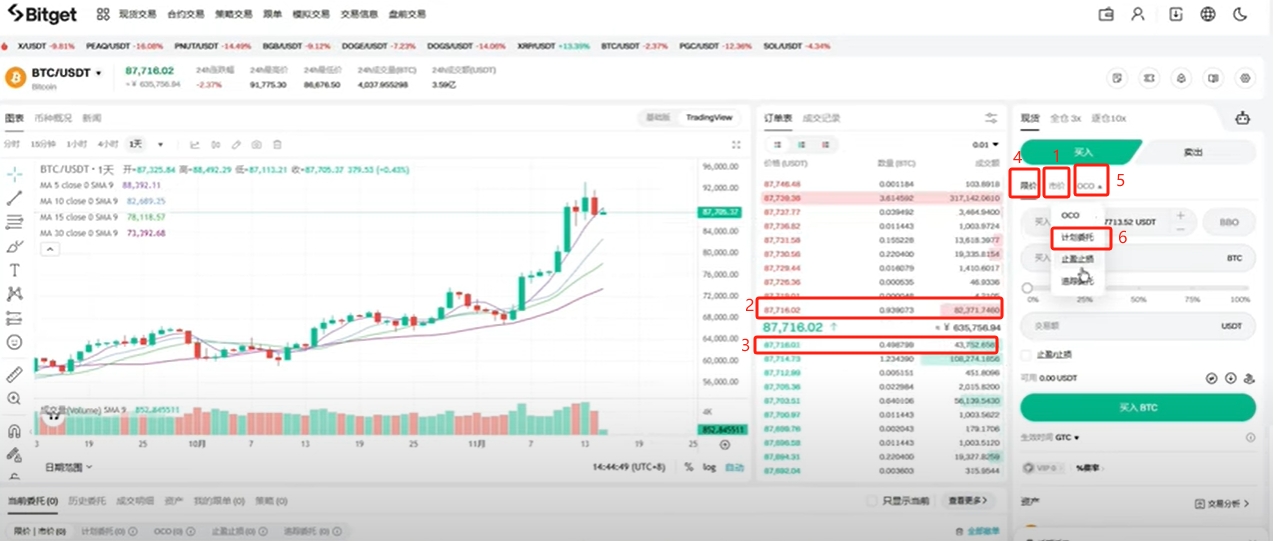Screen dimensions: 1274x541
Task: Increase price with the plus stepper
Action: click(x=1180, y=214)
